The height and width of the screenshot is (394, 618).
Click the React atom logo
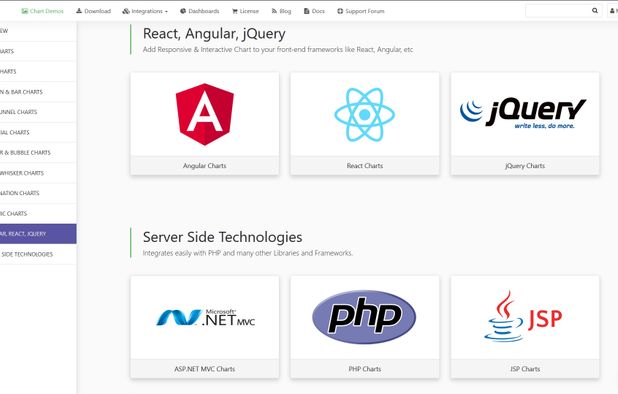pos(365,115)
